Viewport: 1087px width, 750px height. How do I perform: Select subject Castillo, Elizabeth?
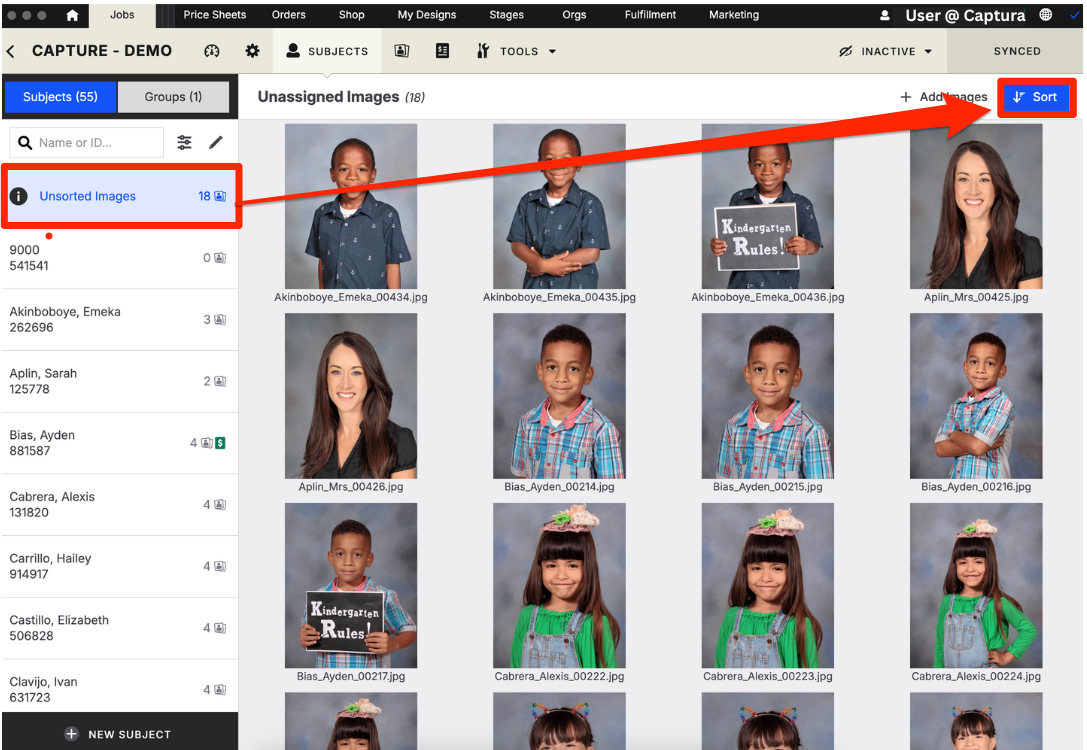[119, 628]
